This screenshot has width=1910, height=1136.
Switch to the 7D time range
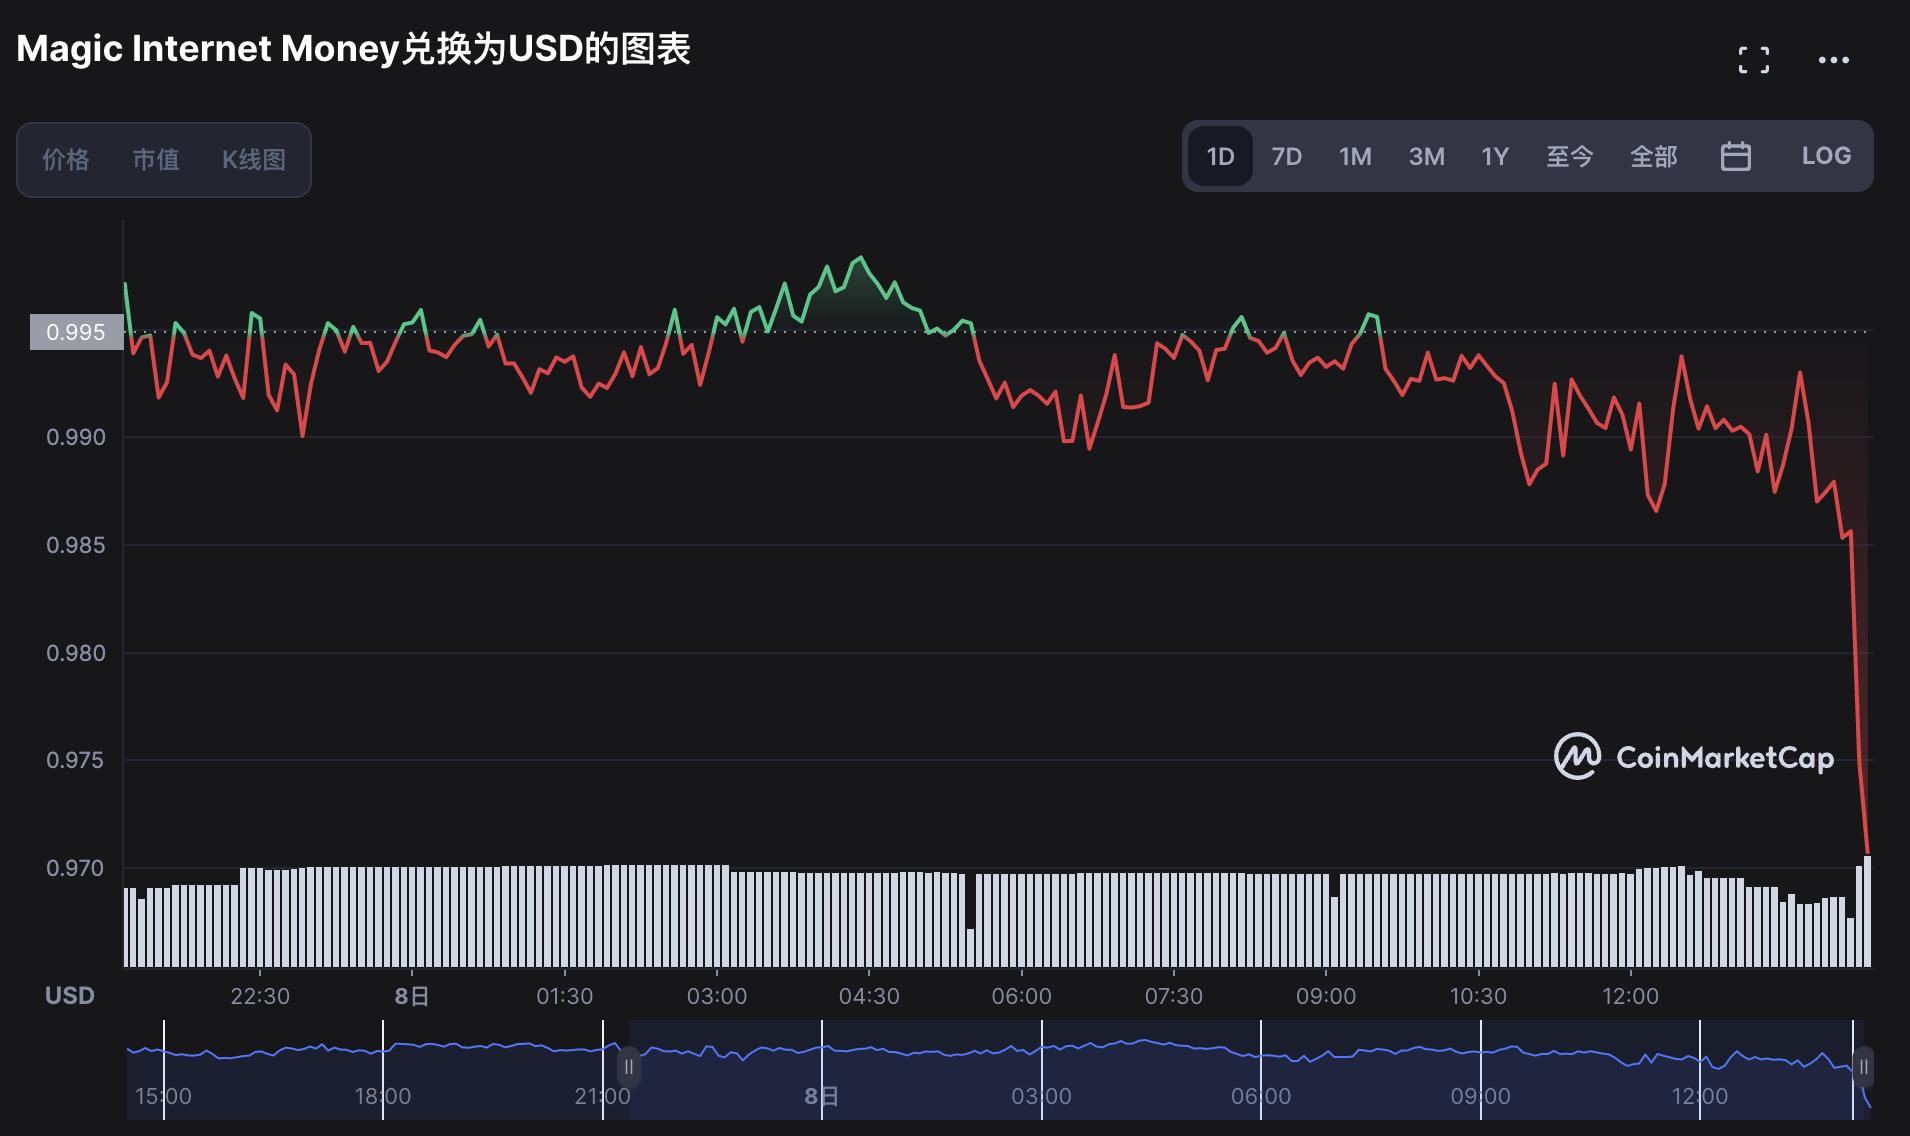pos(1286,156)
